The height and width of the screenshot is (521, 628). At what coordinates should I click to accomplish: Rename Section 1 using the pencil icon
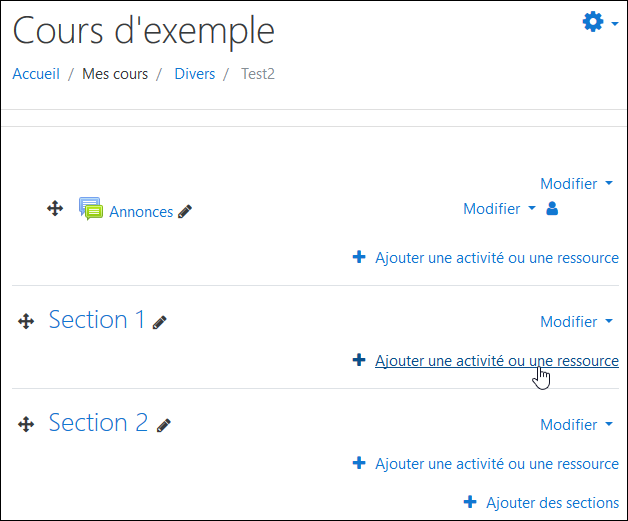(x=159, y=323)
